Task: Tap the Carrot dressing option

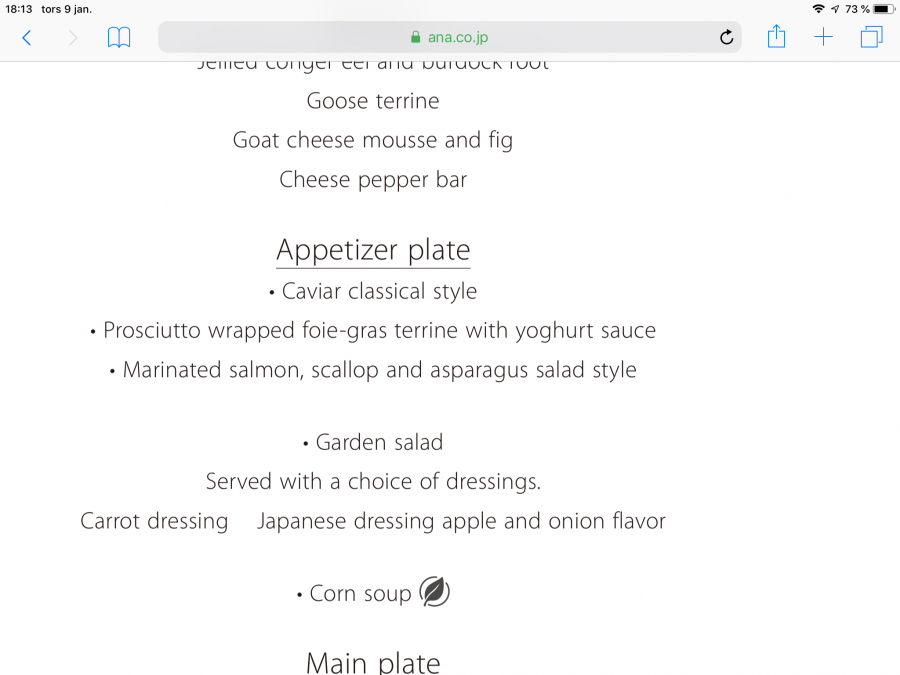Action: [x=154, y=521]
